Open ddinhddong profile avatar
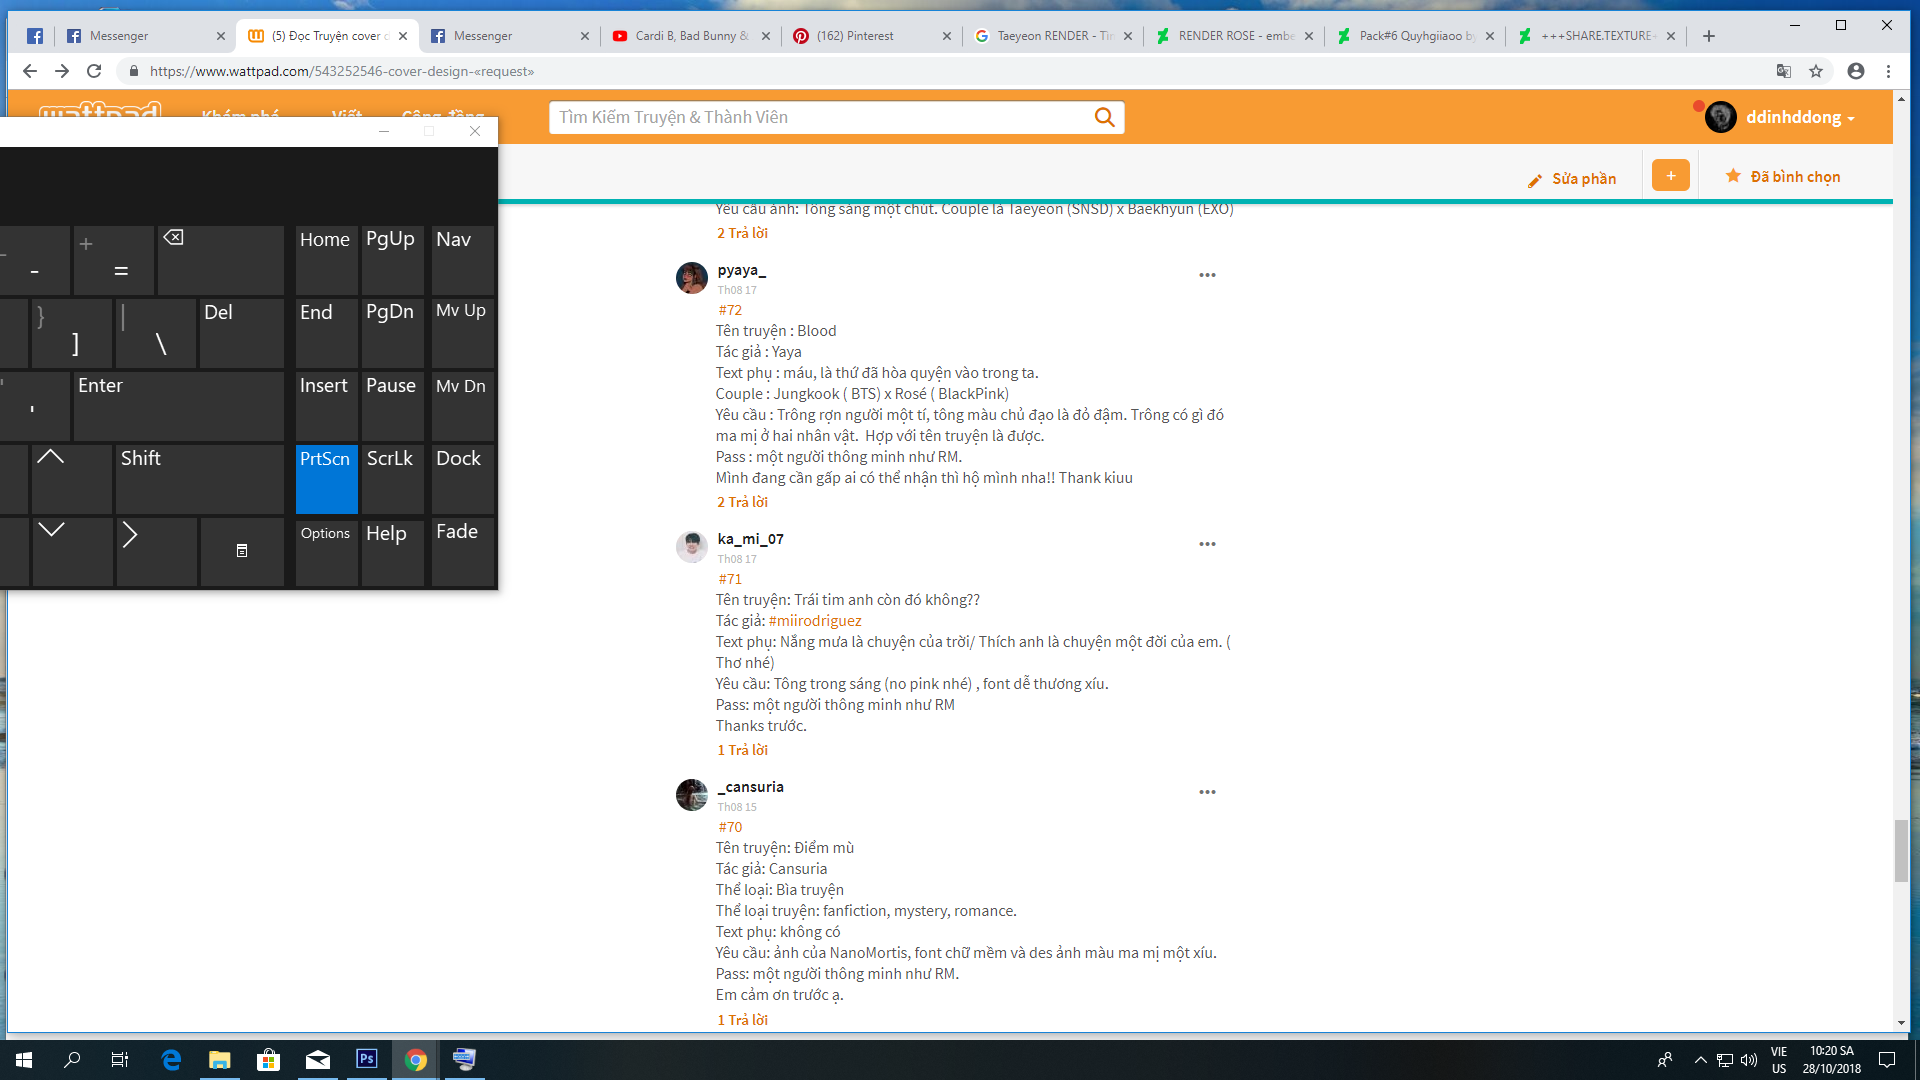Image resolution: width=1920 pixels, height=1080 pixels. click(x=1720, y=117)
